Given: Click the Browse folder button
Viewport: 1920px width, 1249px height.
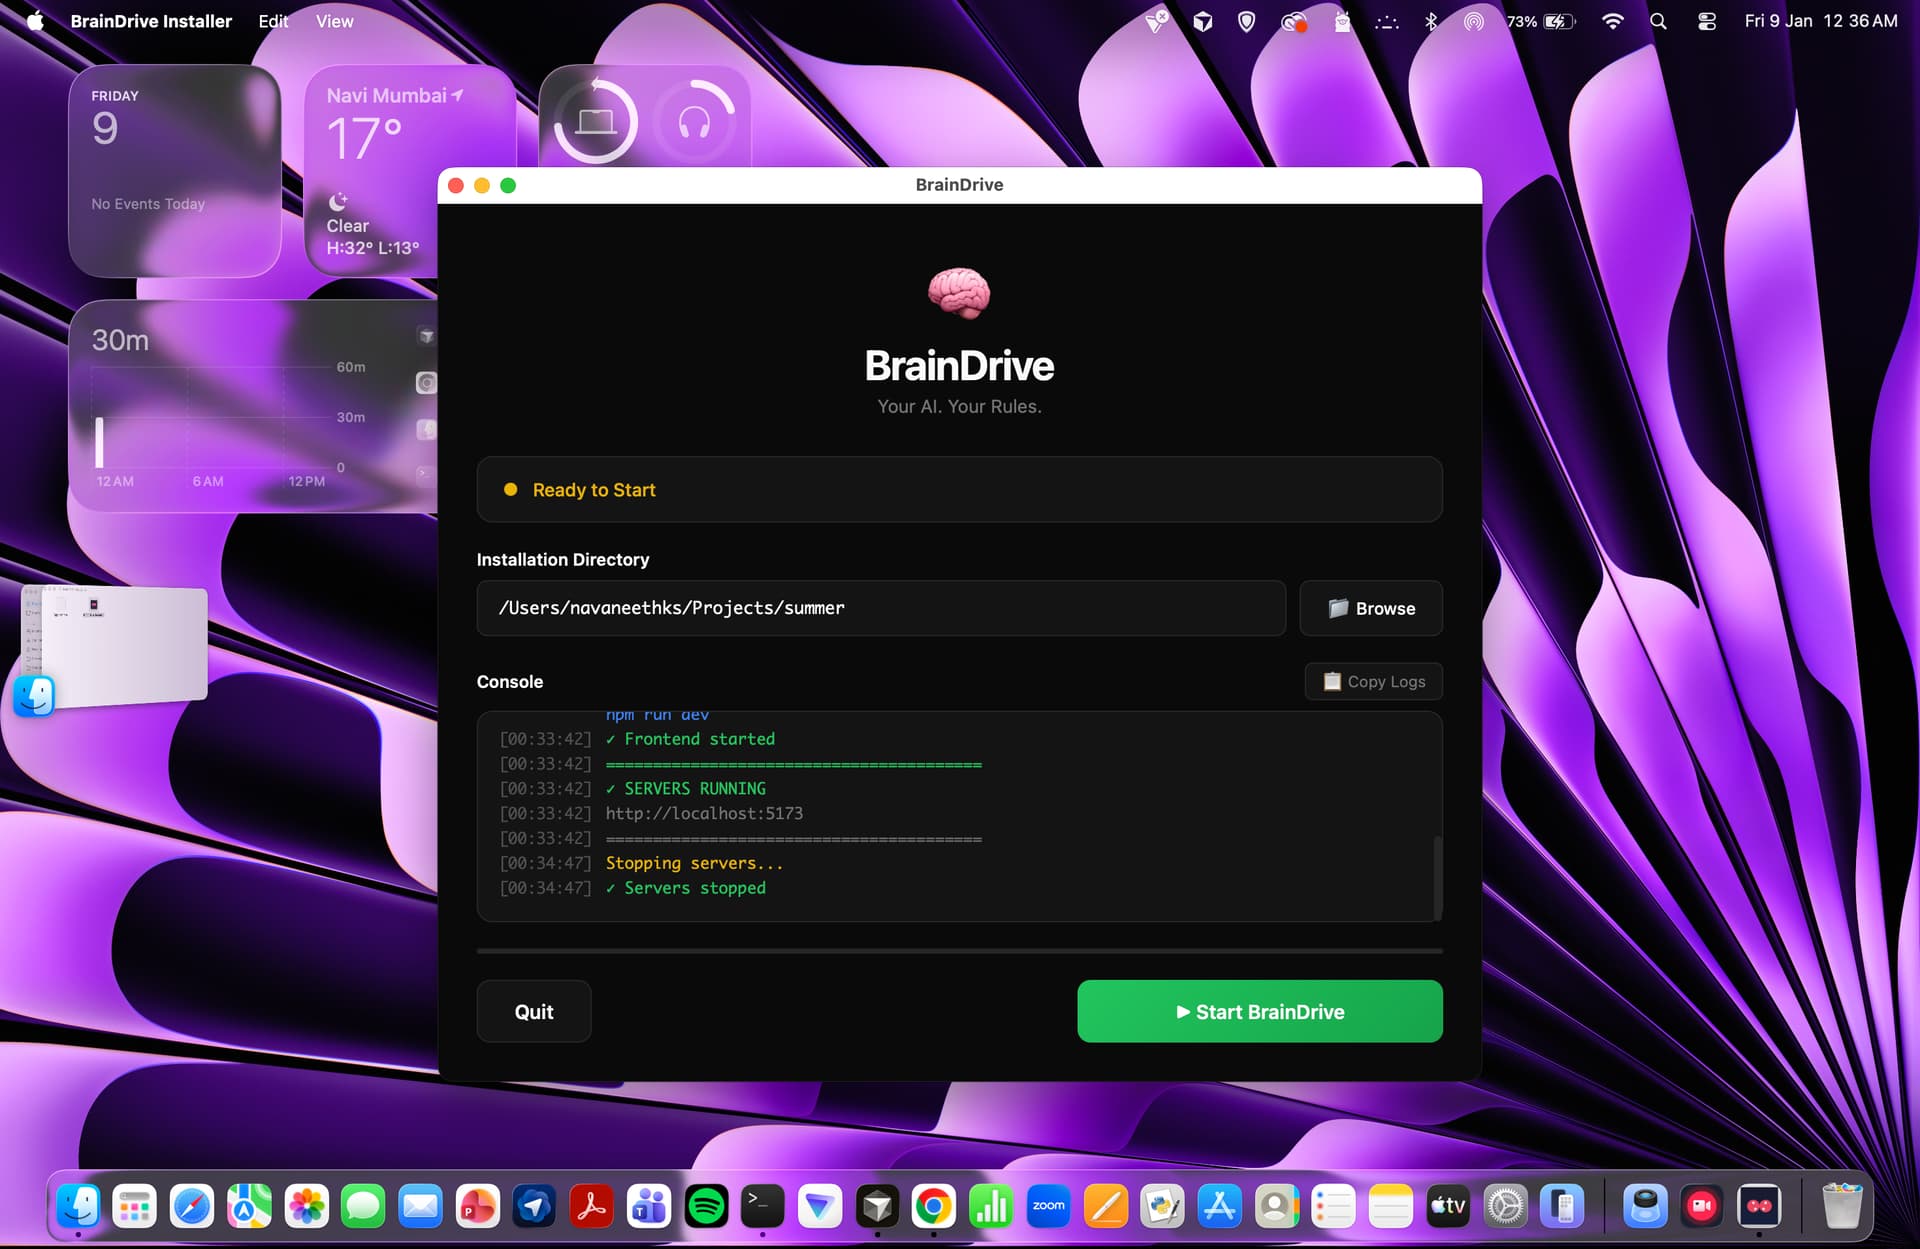Looking at the screenshot, I should (1370, 608).
